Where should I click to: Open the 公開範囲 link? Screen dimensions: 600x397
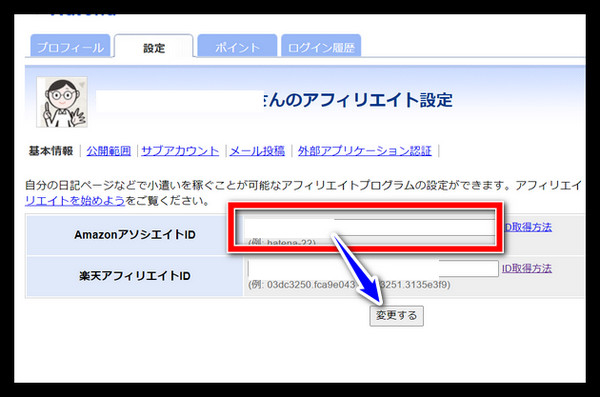[x=109, y=151]
